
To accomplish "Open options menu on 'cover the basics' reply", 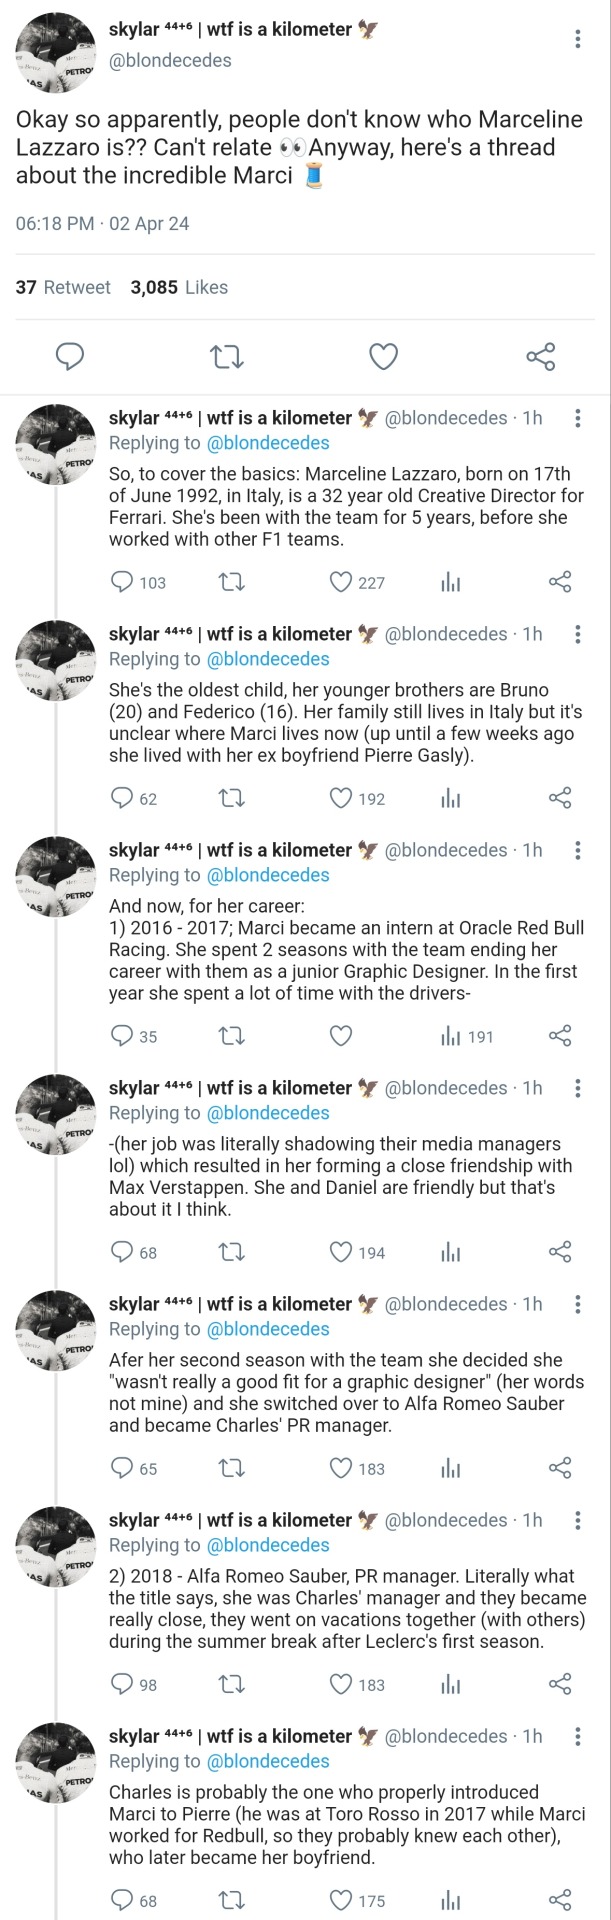I will pyautogui.click(x=577, y=418).
